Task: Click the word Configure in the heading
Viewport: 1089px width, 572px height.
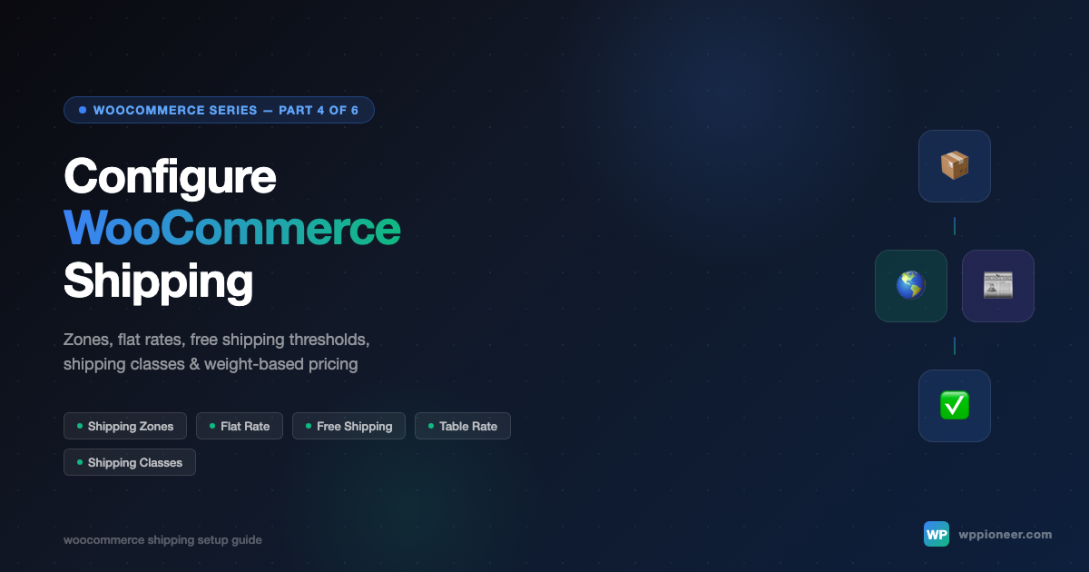Action: 170,177
